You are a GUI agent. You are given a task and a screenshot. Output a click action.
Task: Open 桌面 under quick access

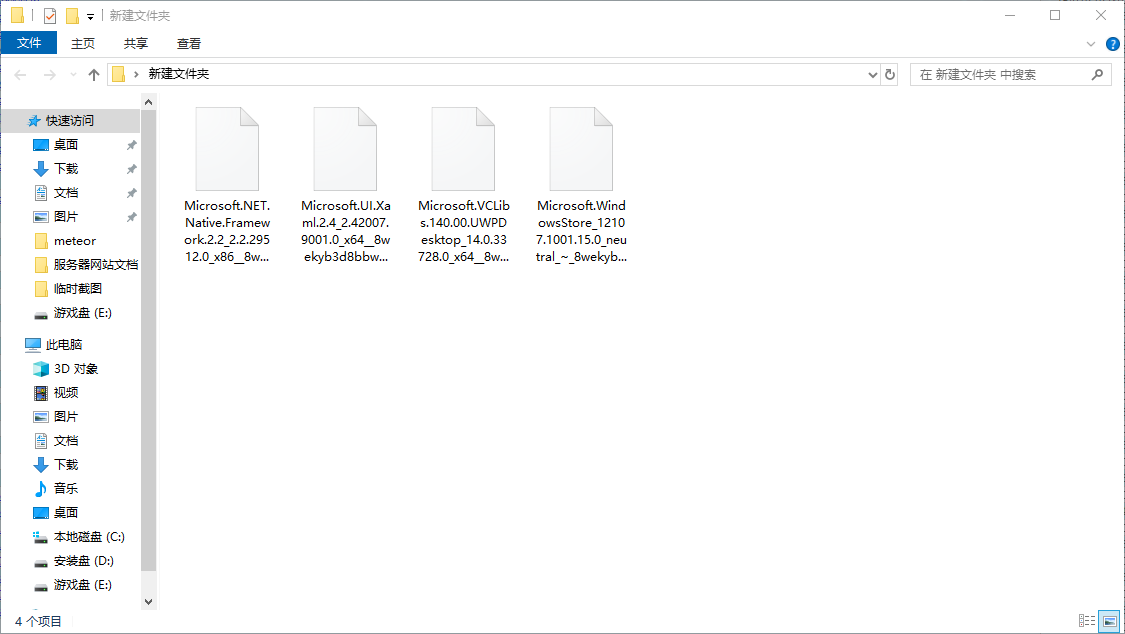coord(66,145)
